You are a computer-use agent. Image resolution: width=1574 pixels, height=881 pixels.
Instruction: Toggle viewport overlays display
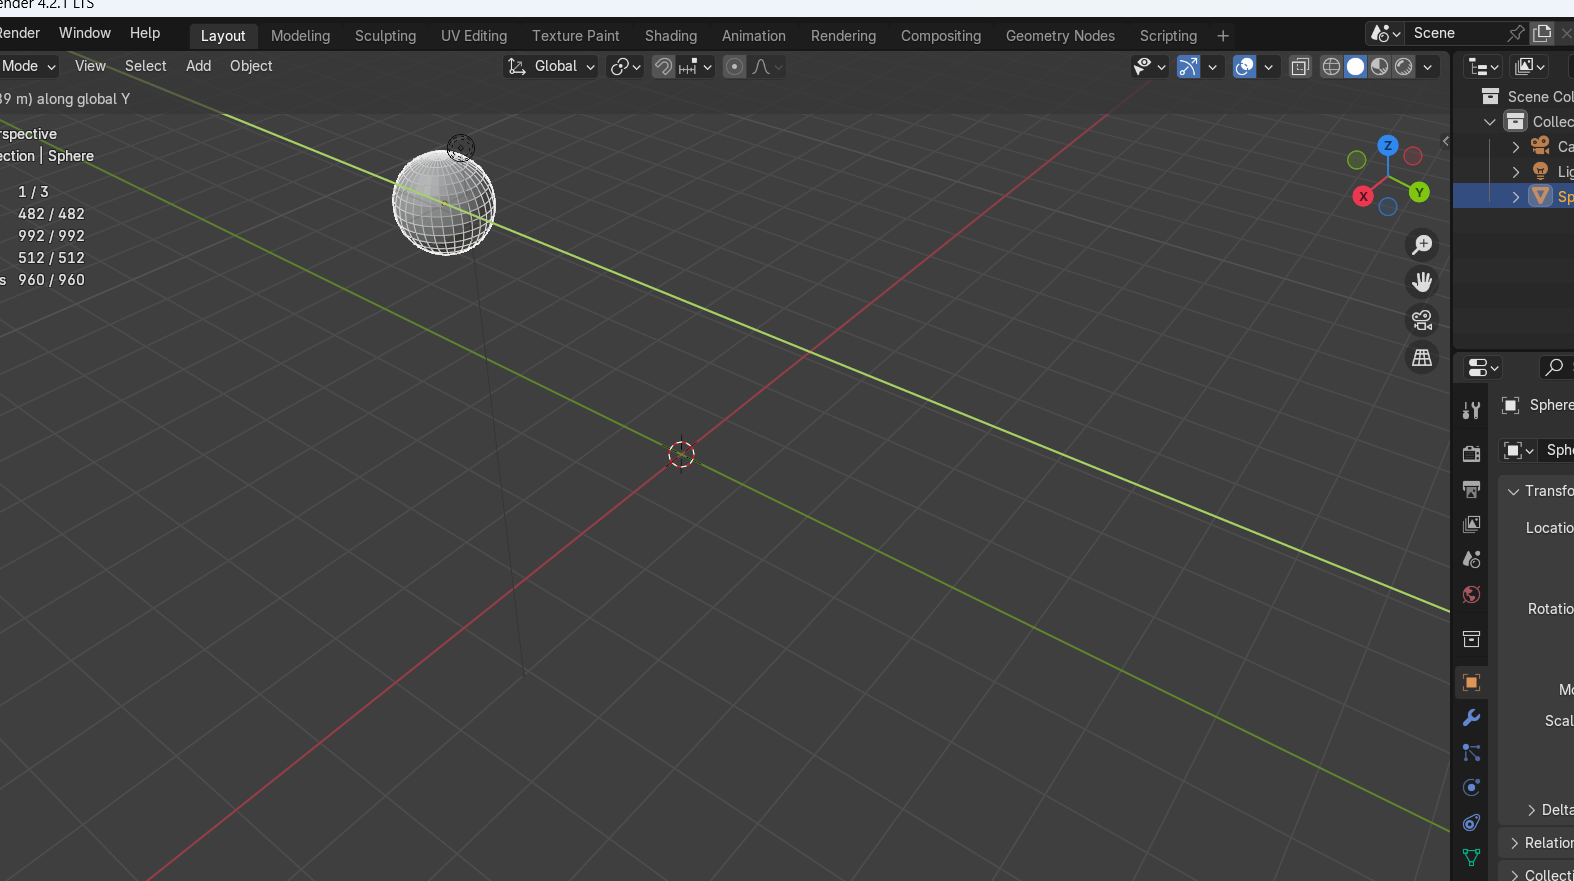[1244, 67]
